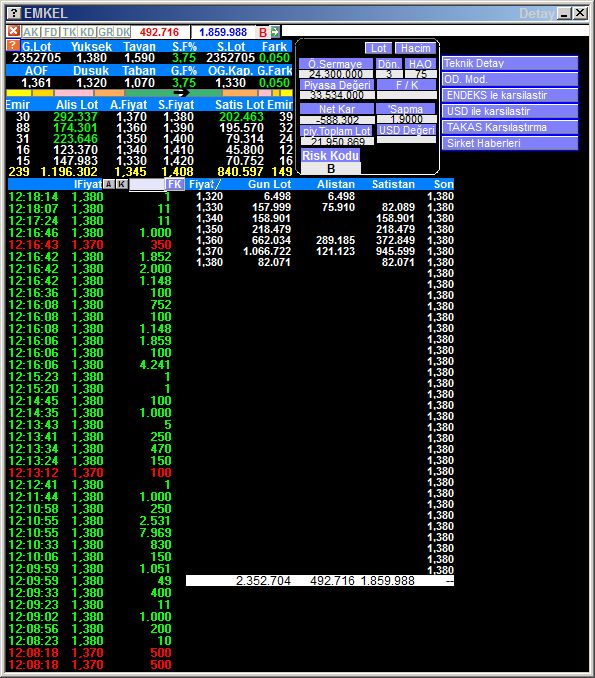Open OD. Mod. option

pos(510,80)
